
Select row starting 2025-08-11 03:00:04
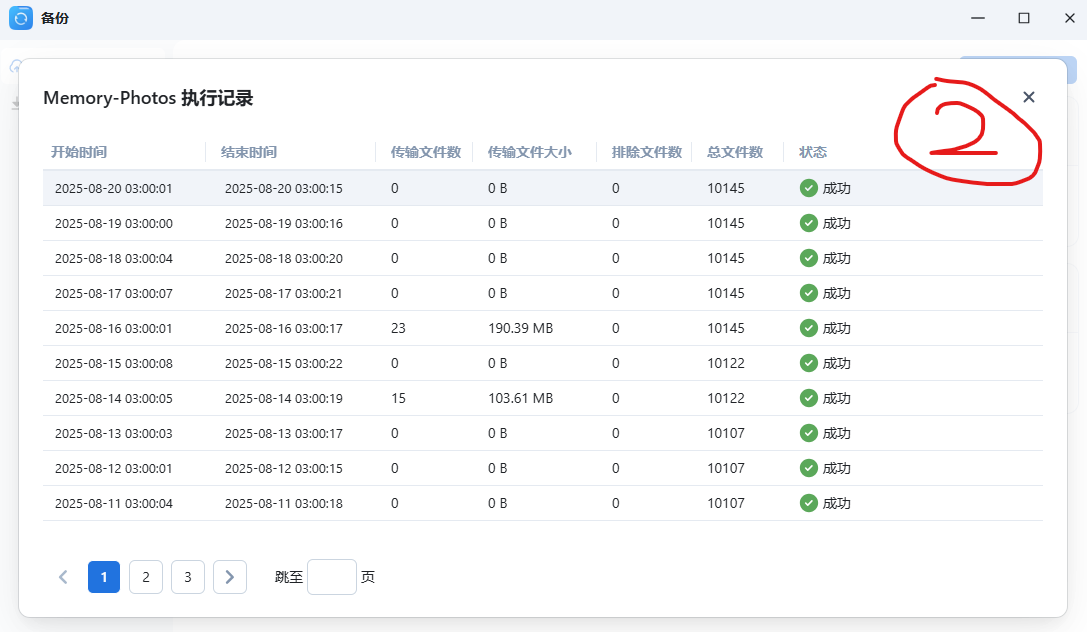(x=543, y=503)
